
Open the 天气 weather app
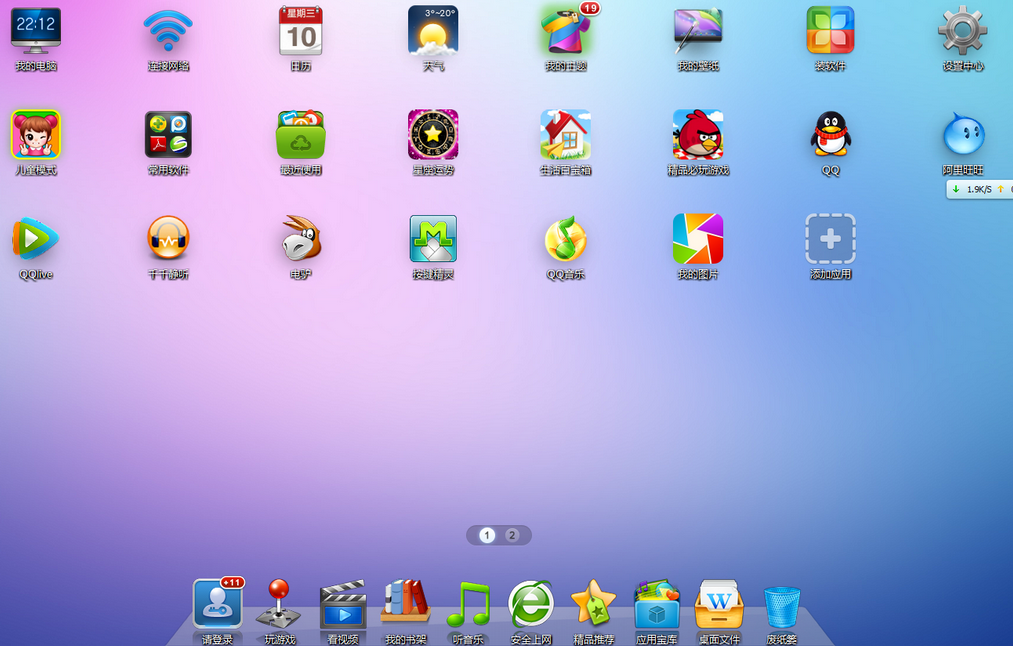[433, 30]
